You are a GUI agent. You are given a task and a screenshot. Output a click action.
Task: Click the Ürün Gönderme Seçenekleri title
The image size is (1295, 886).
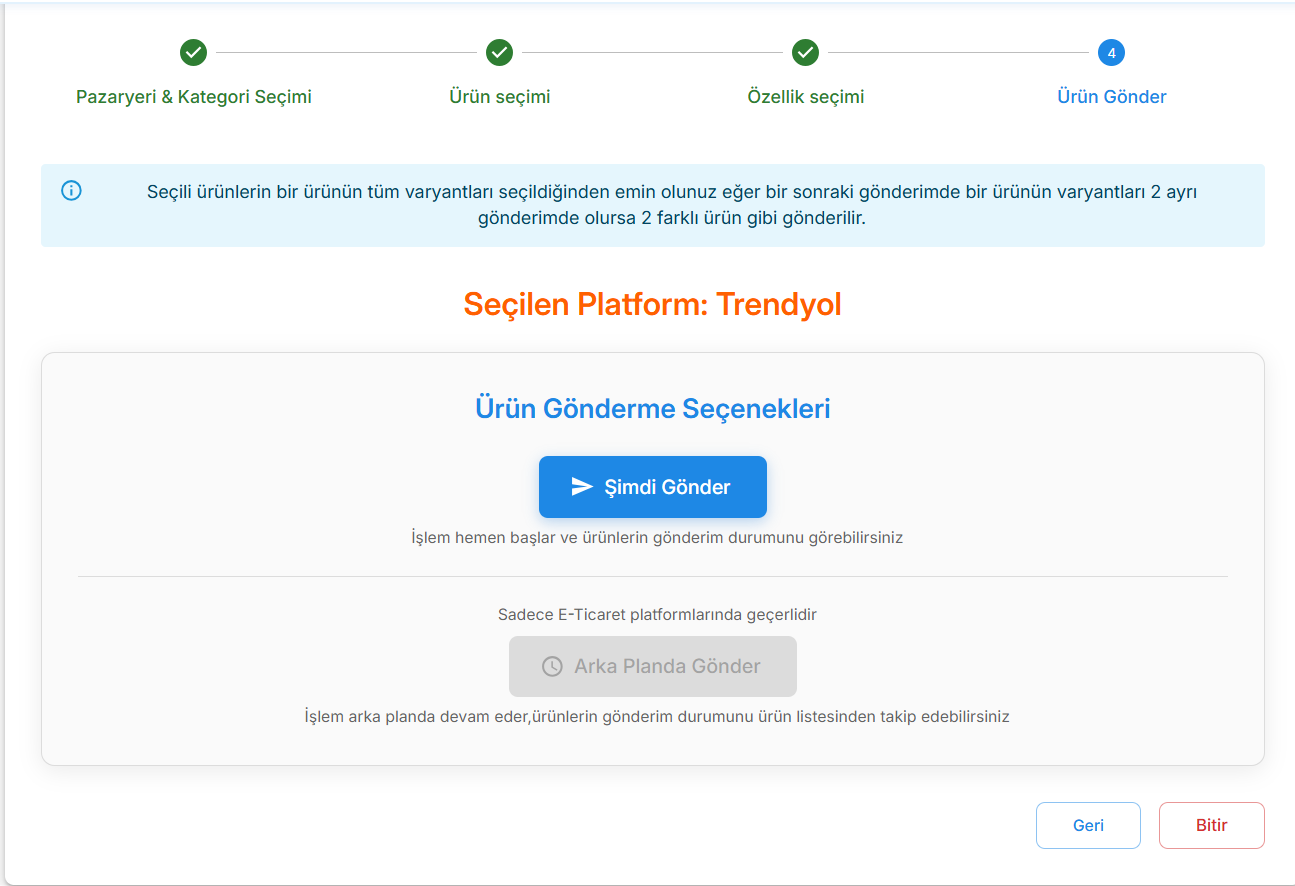pos(652,407)
